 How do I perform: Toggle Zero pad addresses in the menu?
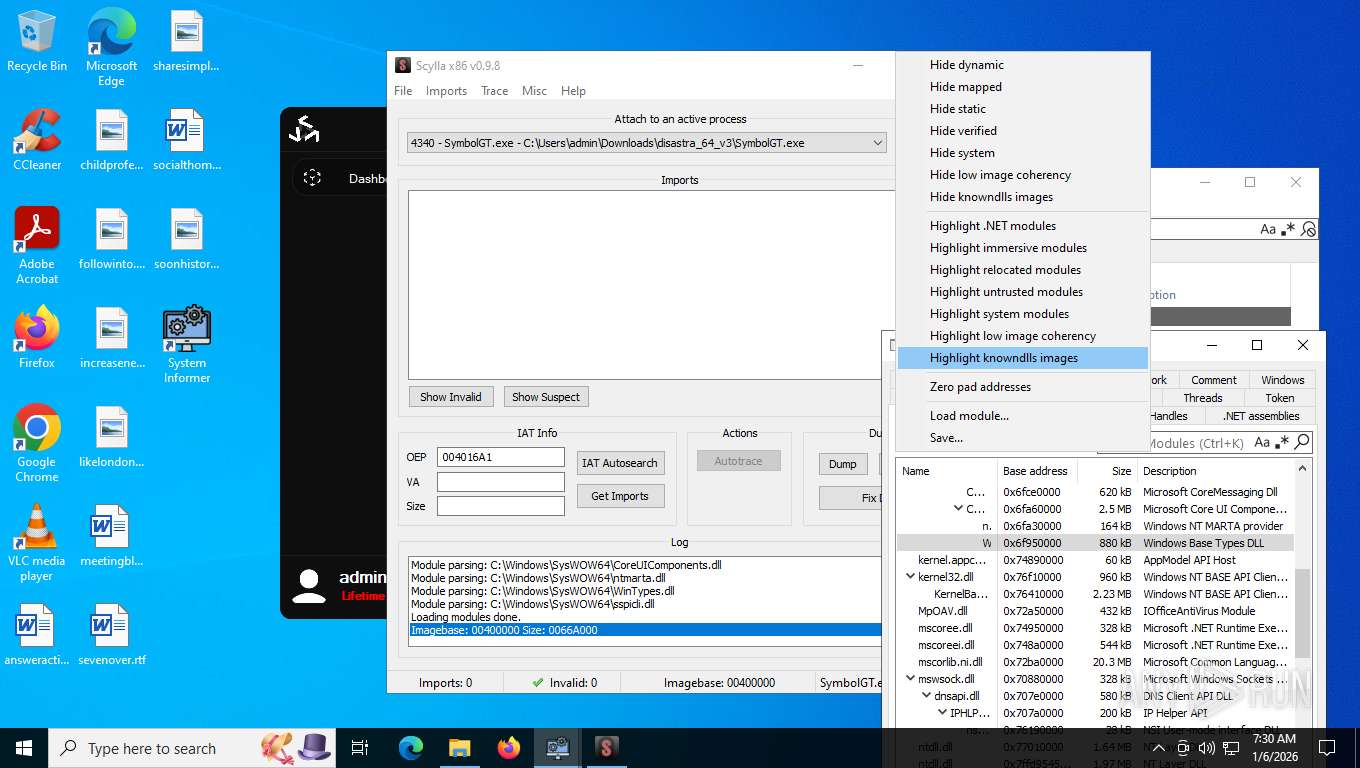(x=1022, y=387)
